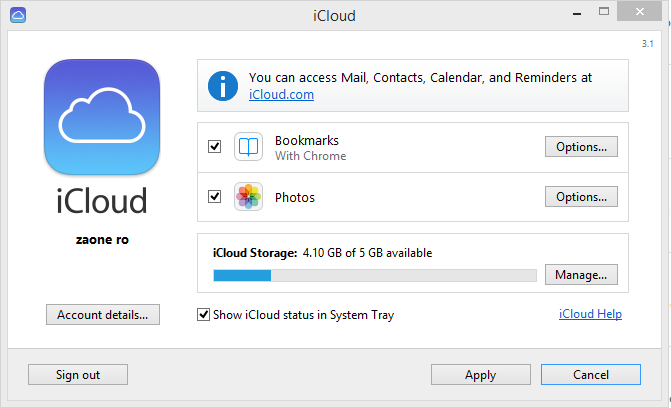Image resolution: width=671 pixels, height=408 pixels.
Task: Uncheck the Bookmarks checkbox
Action: (214, 147)
